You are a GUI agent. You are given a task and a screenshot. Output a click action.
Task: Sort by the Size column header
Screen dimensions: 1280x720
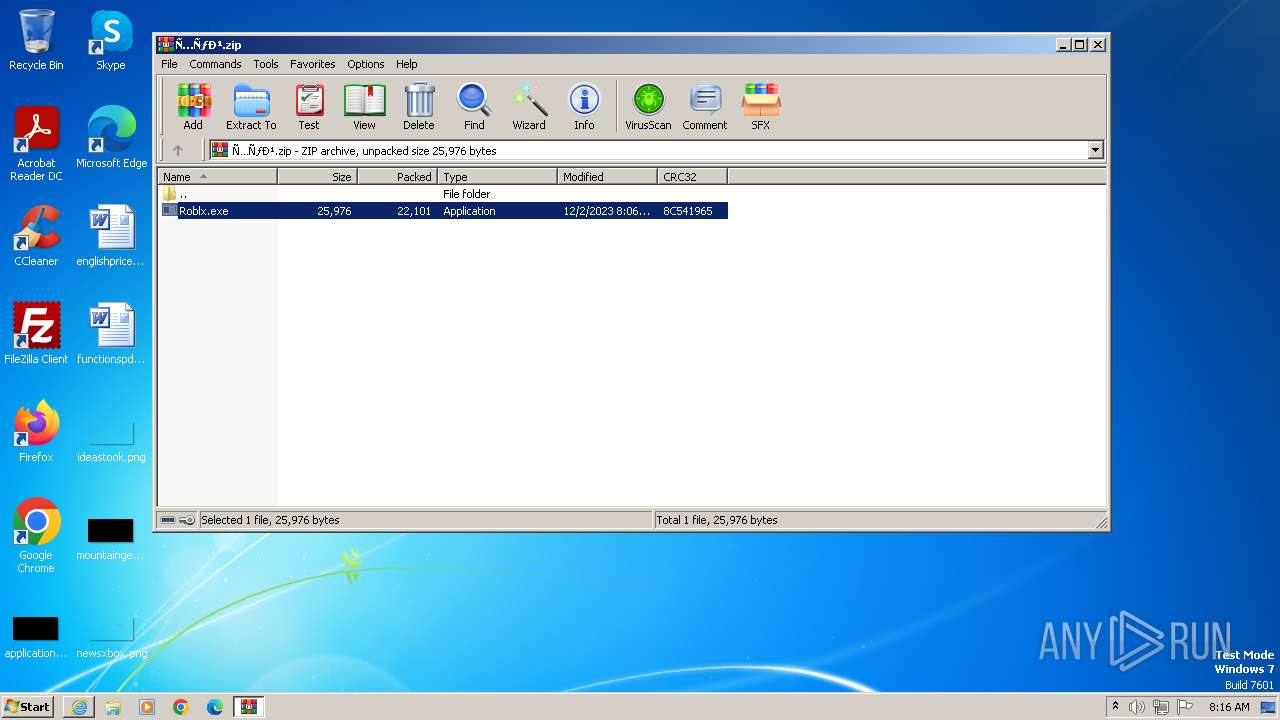click(x=318, y=177)
